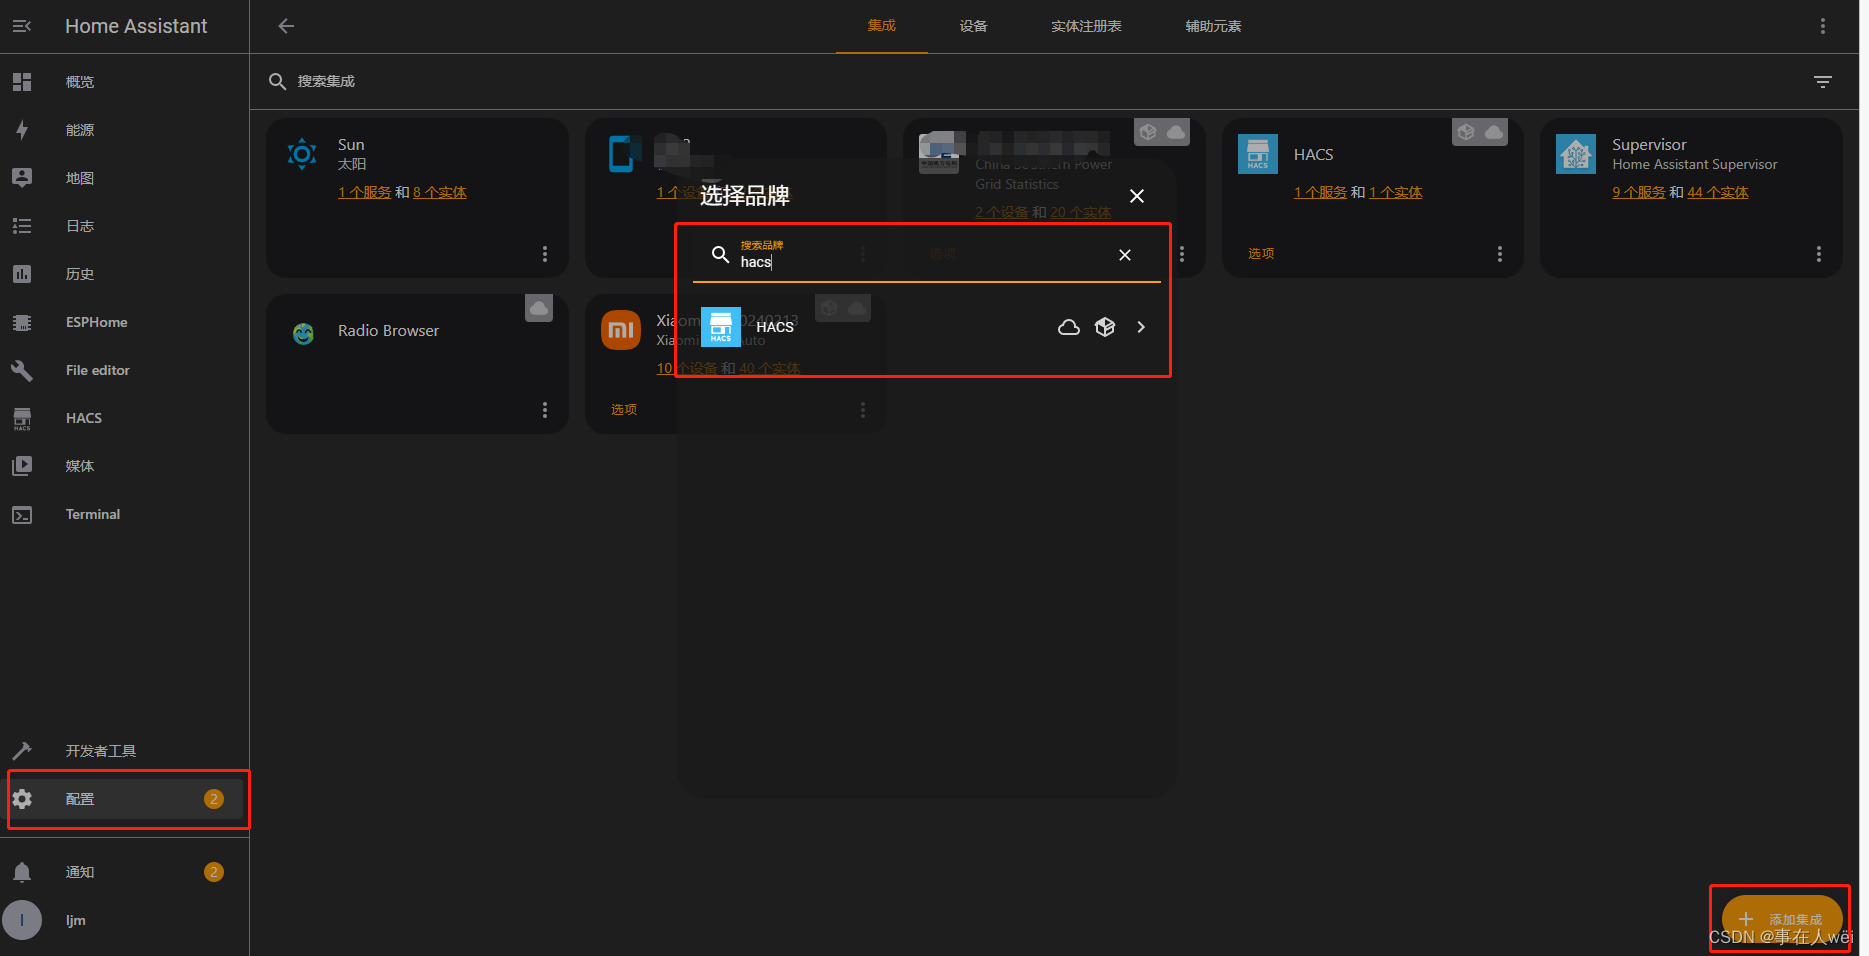Click the HACS card logo icon

1258,154
